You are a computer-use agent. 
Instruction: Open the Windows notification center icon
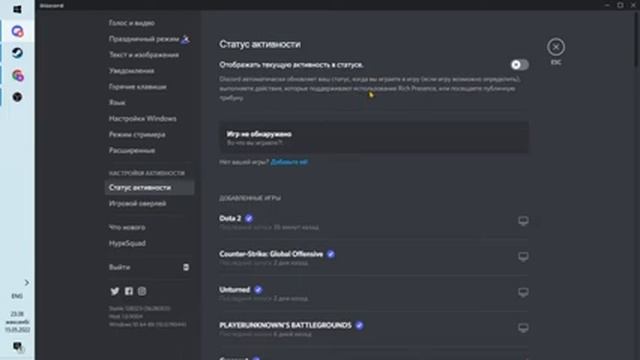[x=17, y=347]
